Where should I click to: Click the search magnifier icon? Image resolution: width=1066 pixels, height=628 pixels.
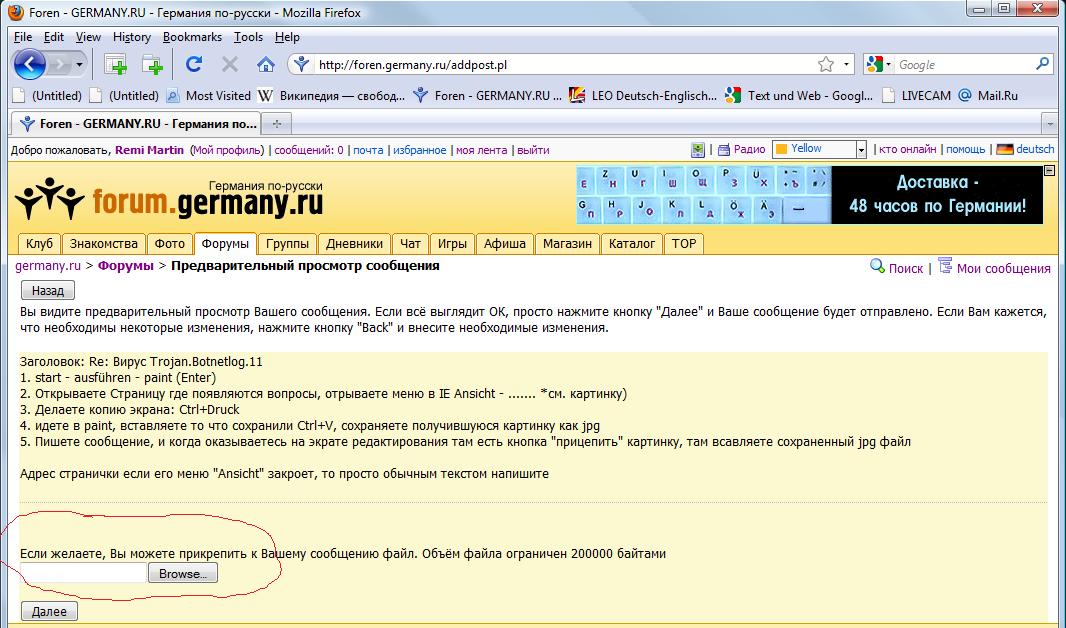[x=1042, y=65]
